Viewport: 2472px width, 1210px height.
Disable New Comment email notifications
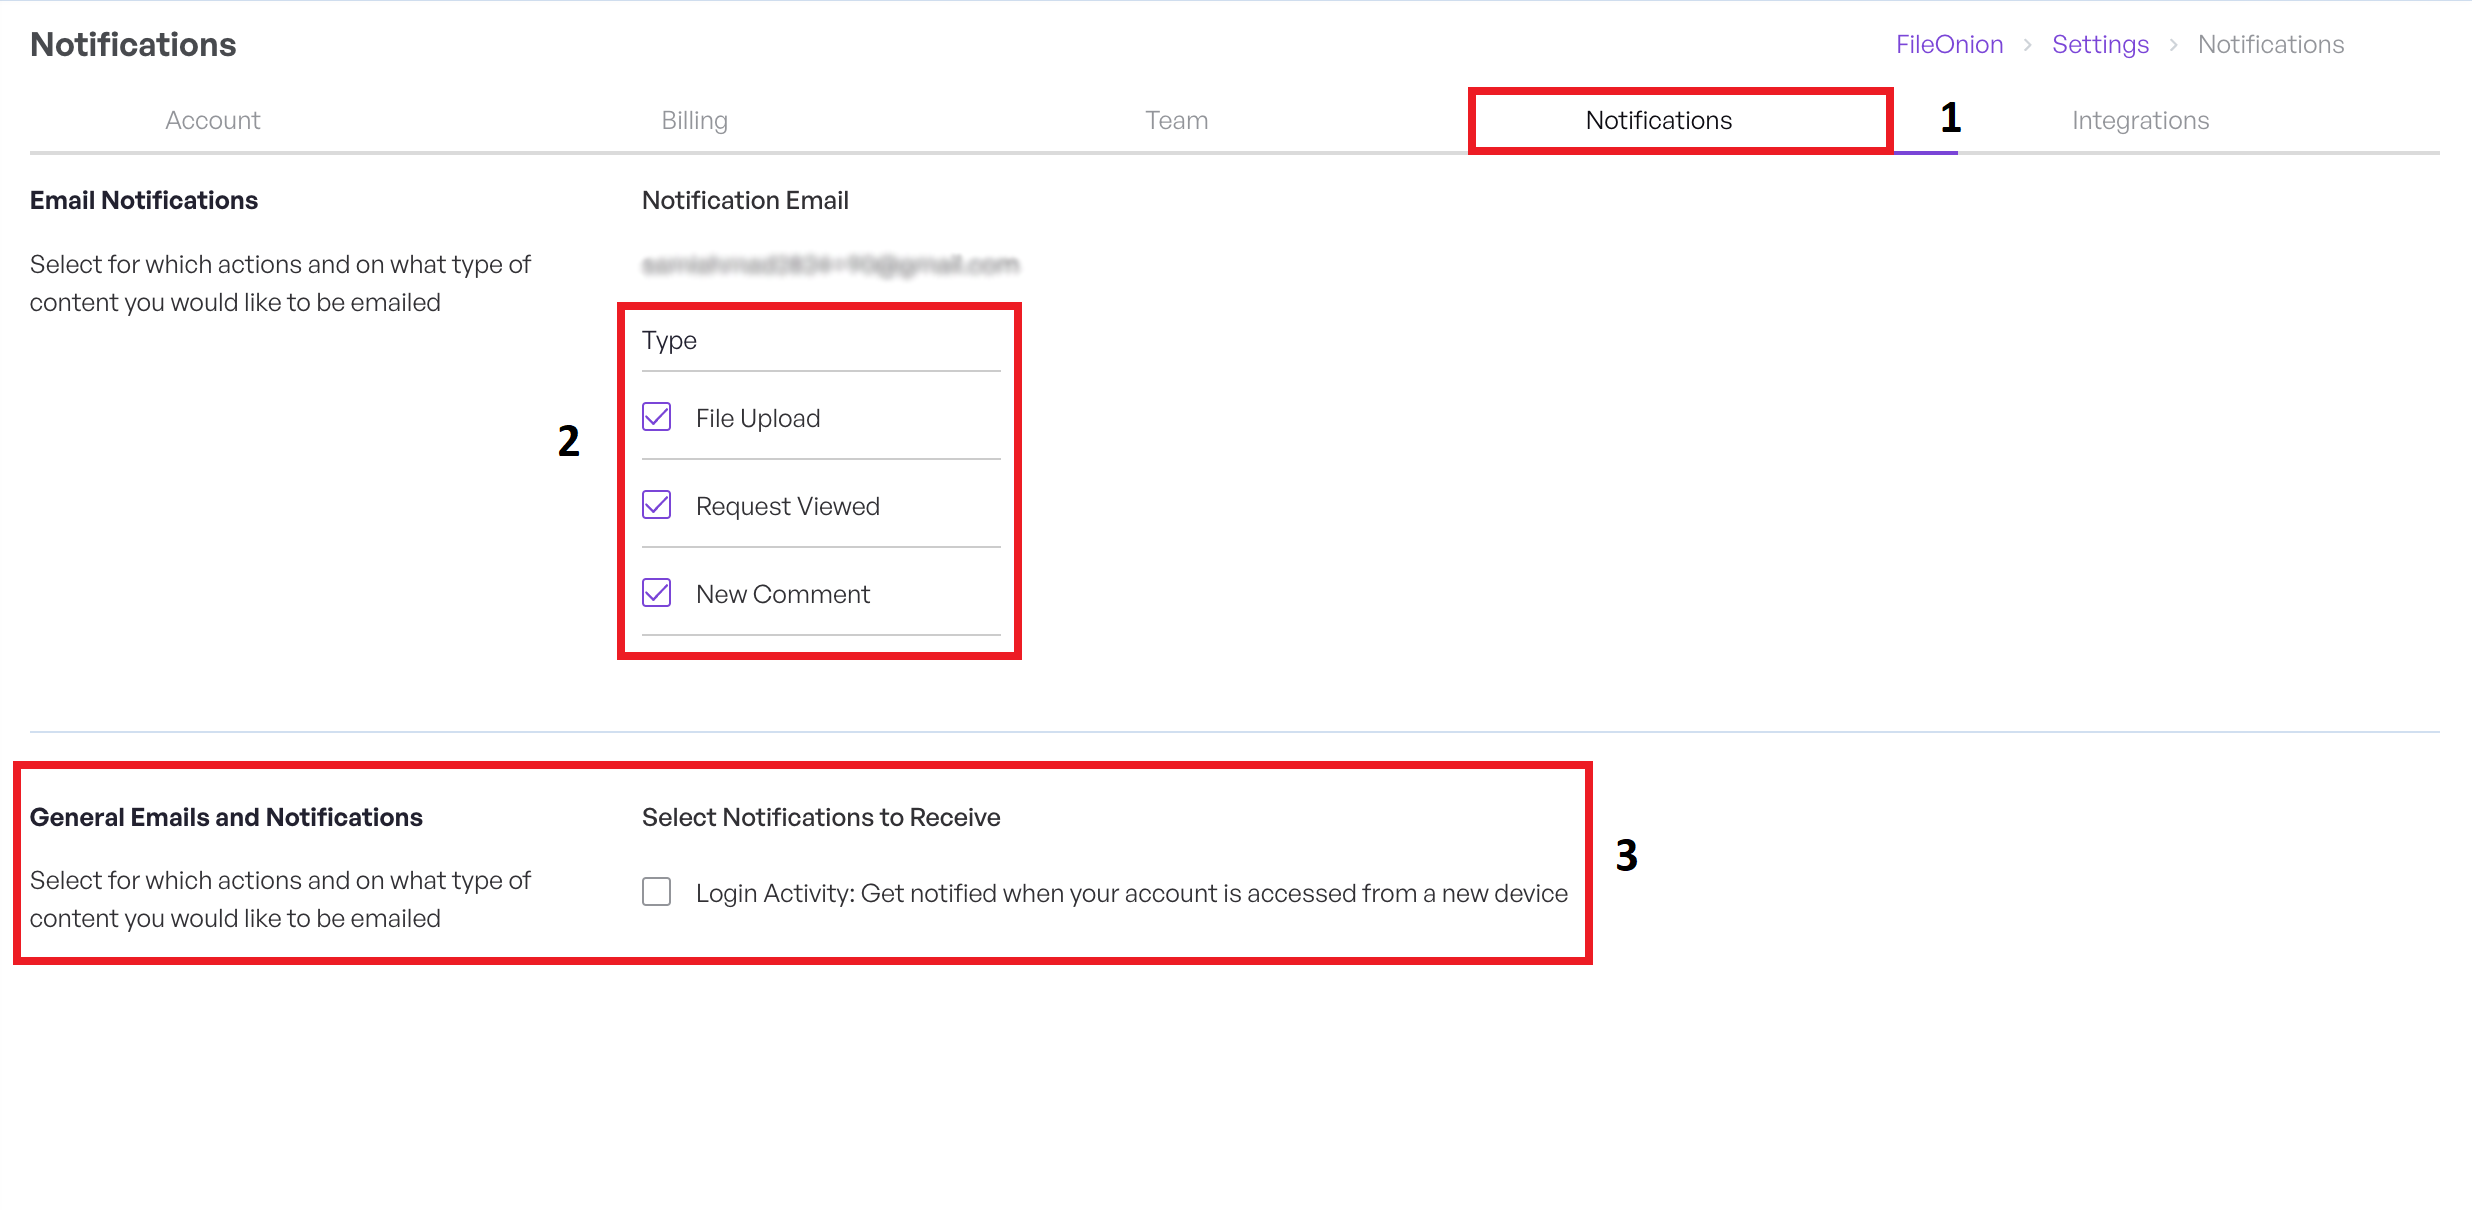coord(656,593)
